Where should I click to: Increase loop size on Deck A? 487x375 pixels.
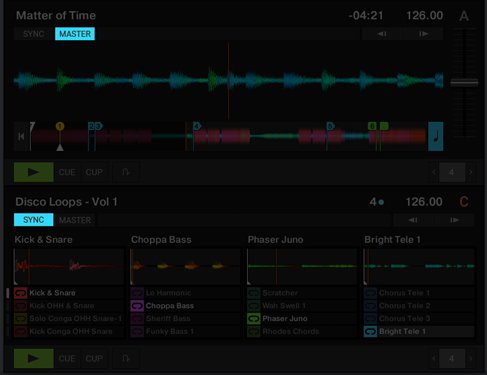pos(471,172)
